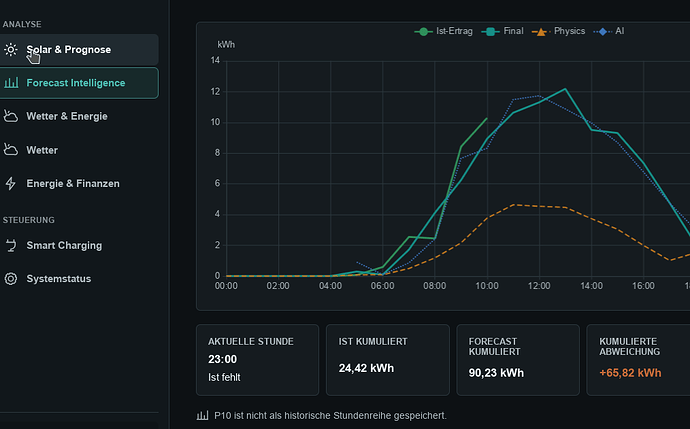
Task: Click the STEUERUNG section heading
Action: coord(29,220)
